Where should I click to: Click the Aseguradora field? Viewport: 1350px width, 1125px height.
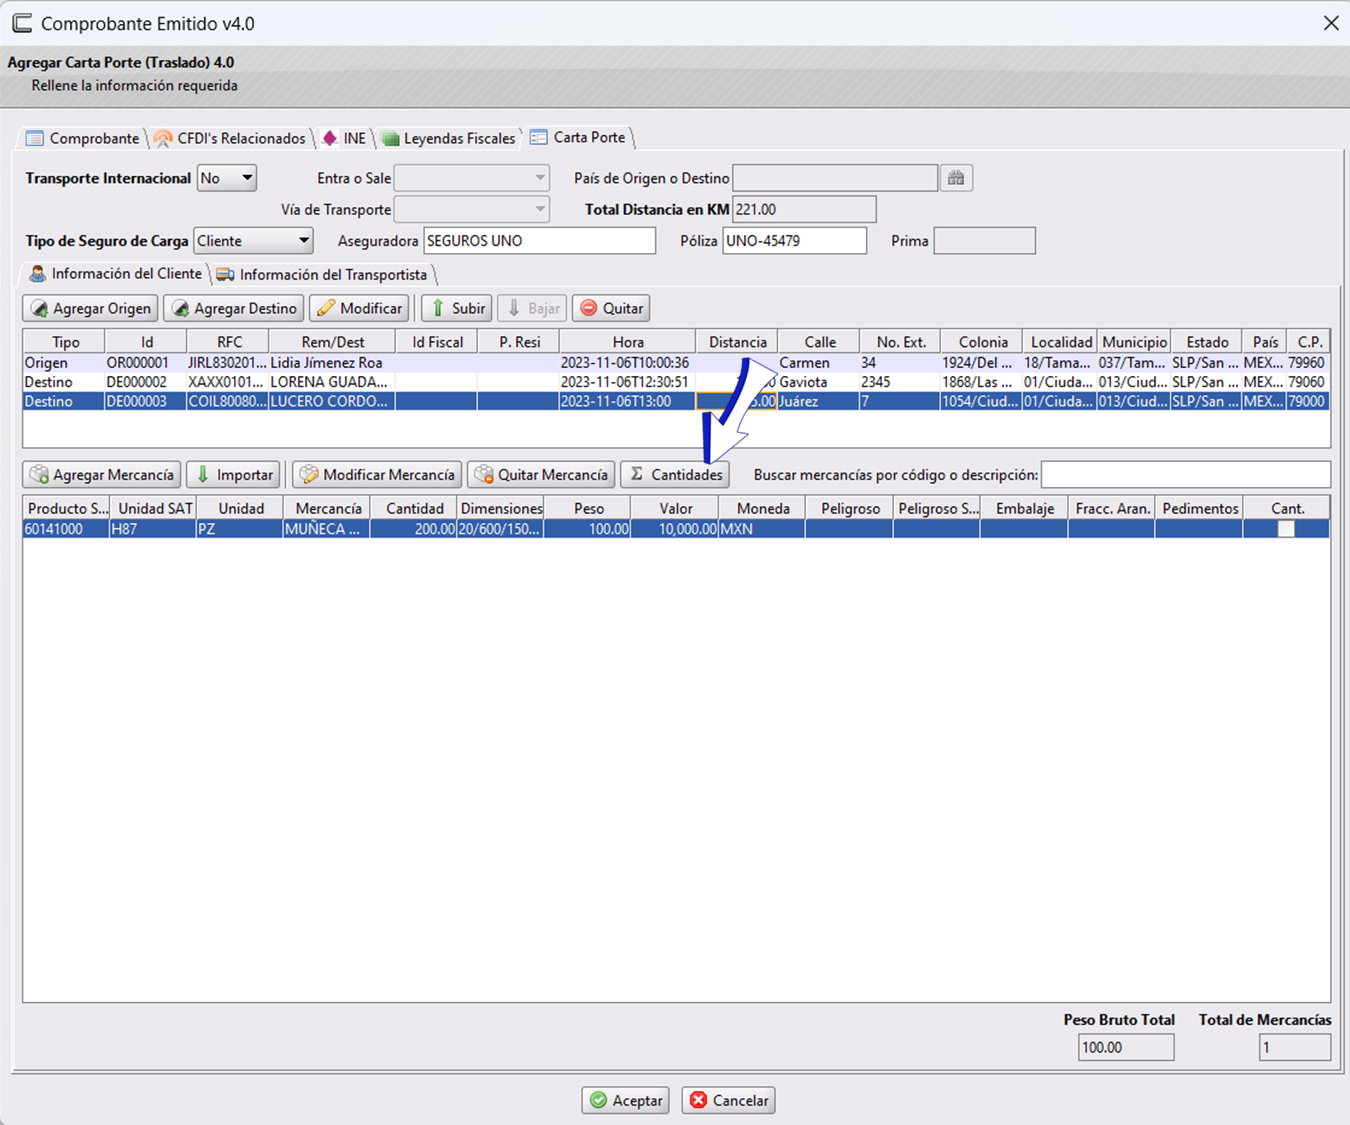pyautogui.click(x=539, y=240)
